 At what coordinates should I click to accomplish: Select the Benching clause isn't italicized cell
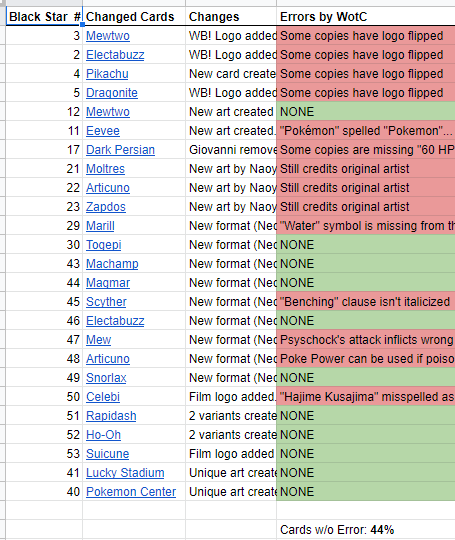(365, 302)
